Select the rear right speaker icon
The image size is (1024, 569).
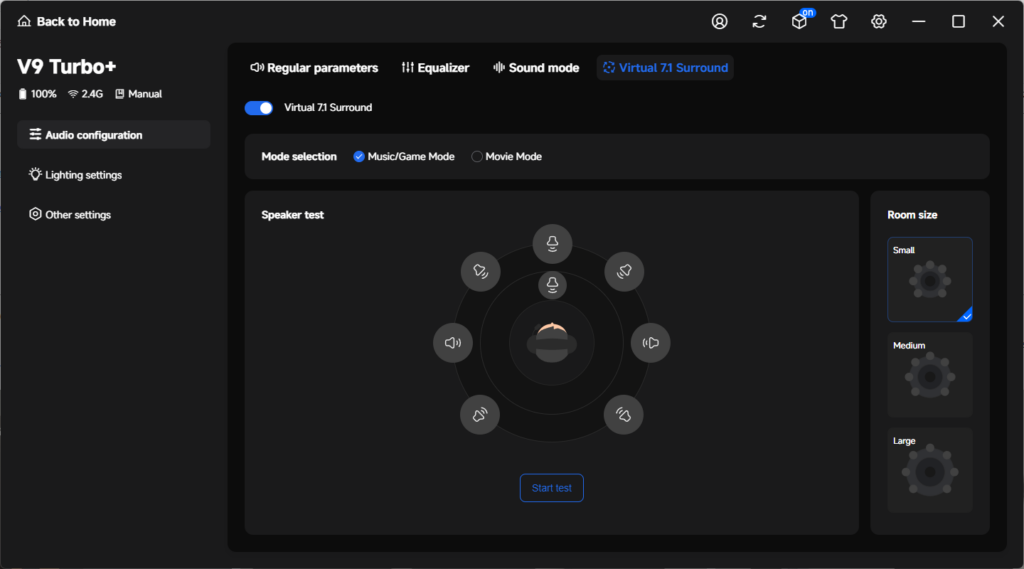(624, 414)
